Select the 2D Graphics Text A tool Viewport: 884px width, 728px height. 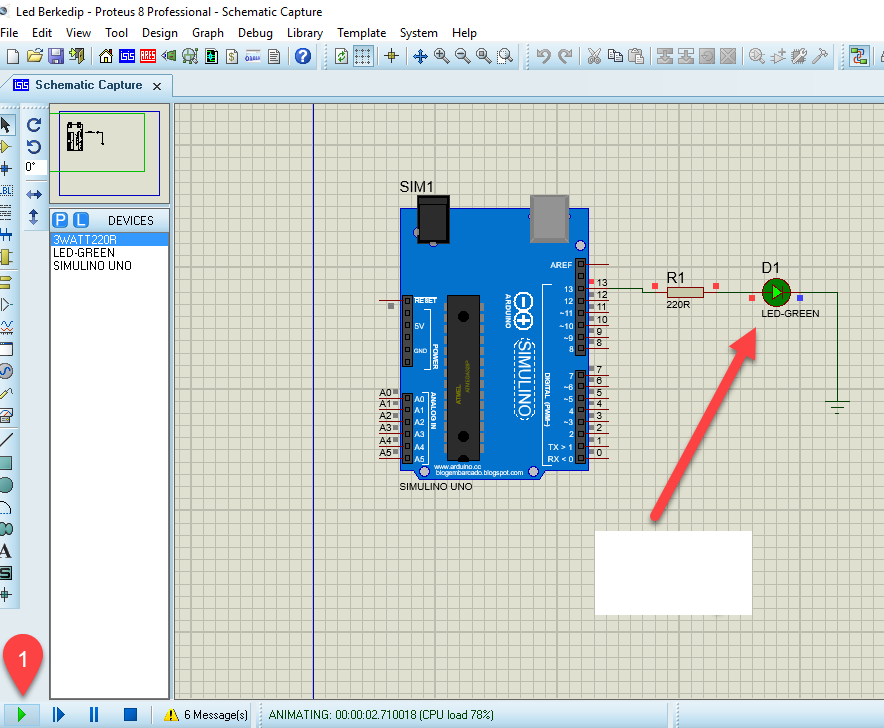[6, 551]
